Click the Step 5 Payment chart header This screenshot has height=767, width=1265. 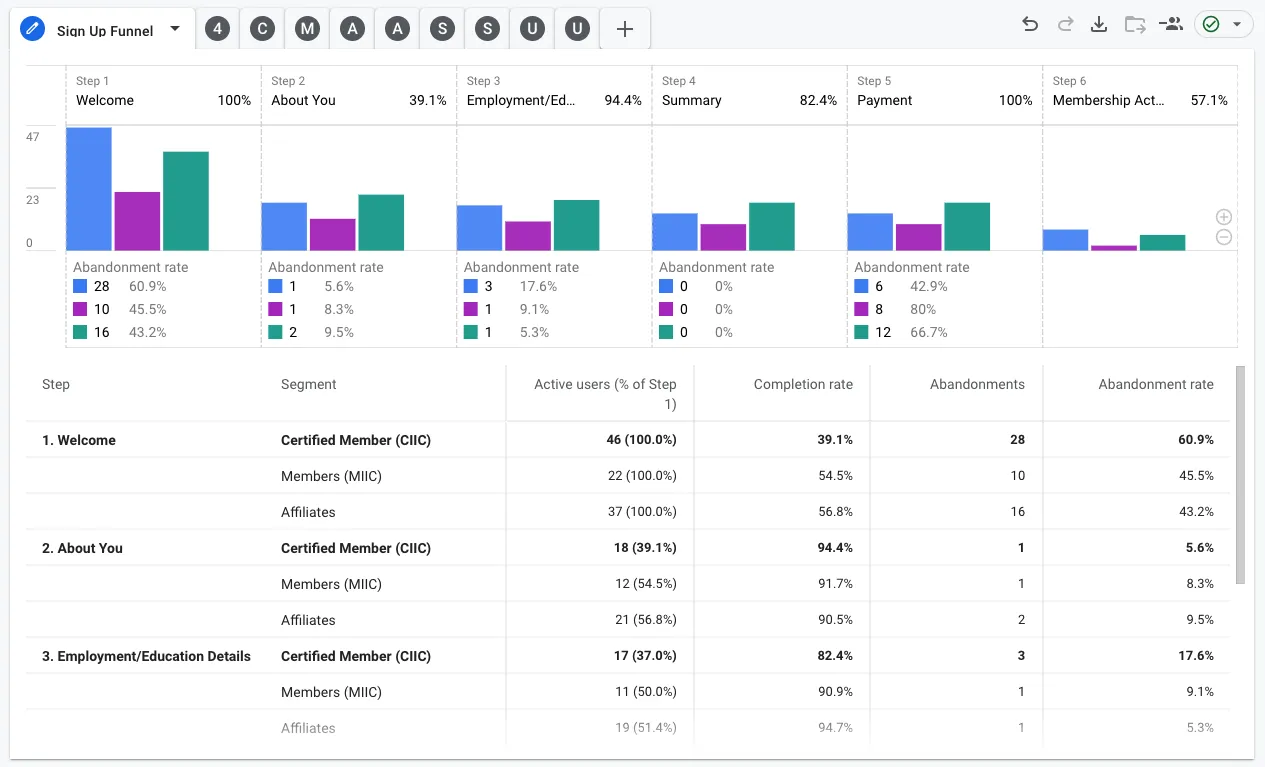coord(944,91)
